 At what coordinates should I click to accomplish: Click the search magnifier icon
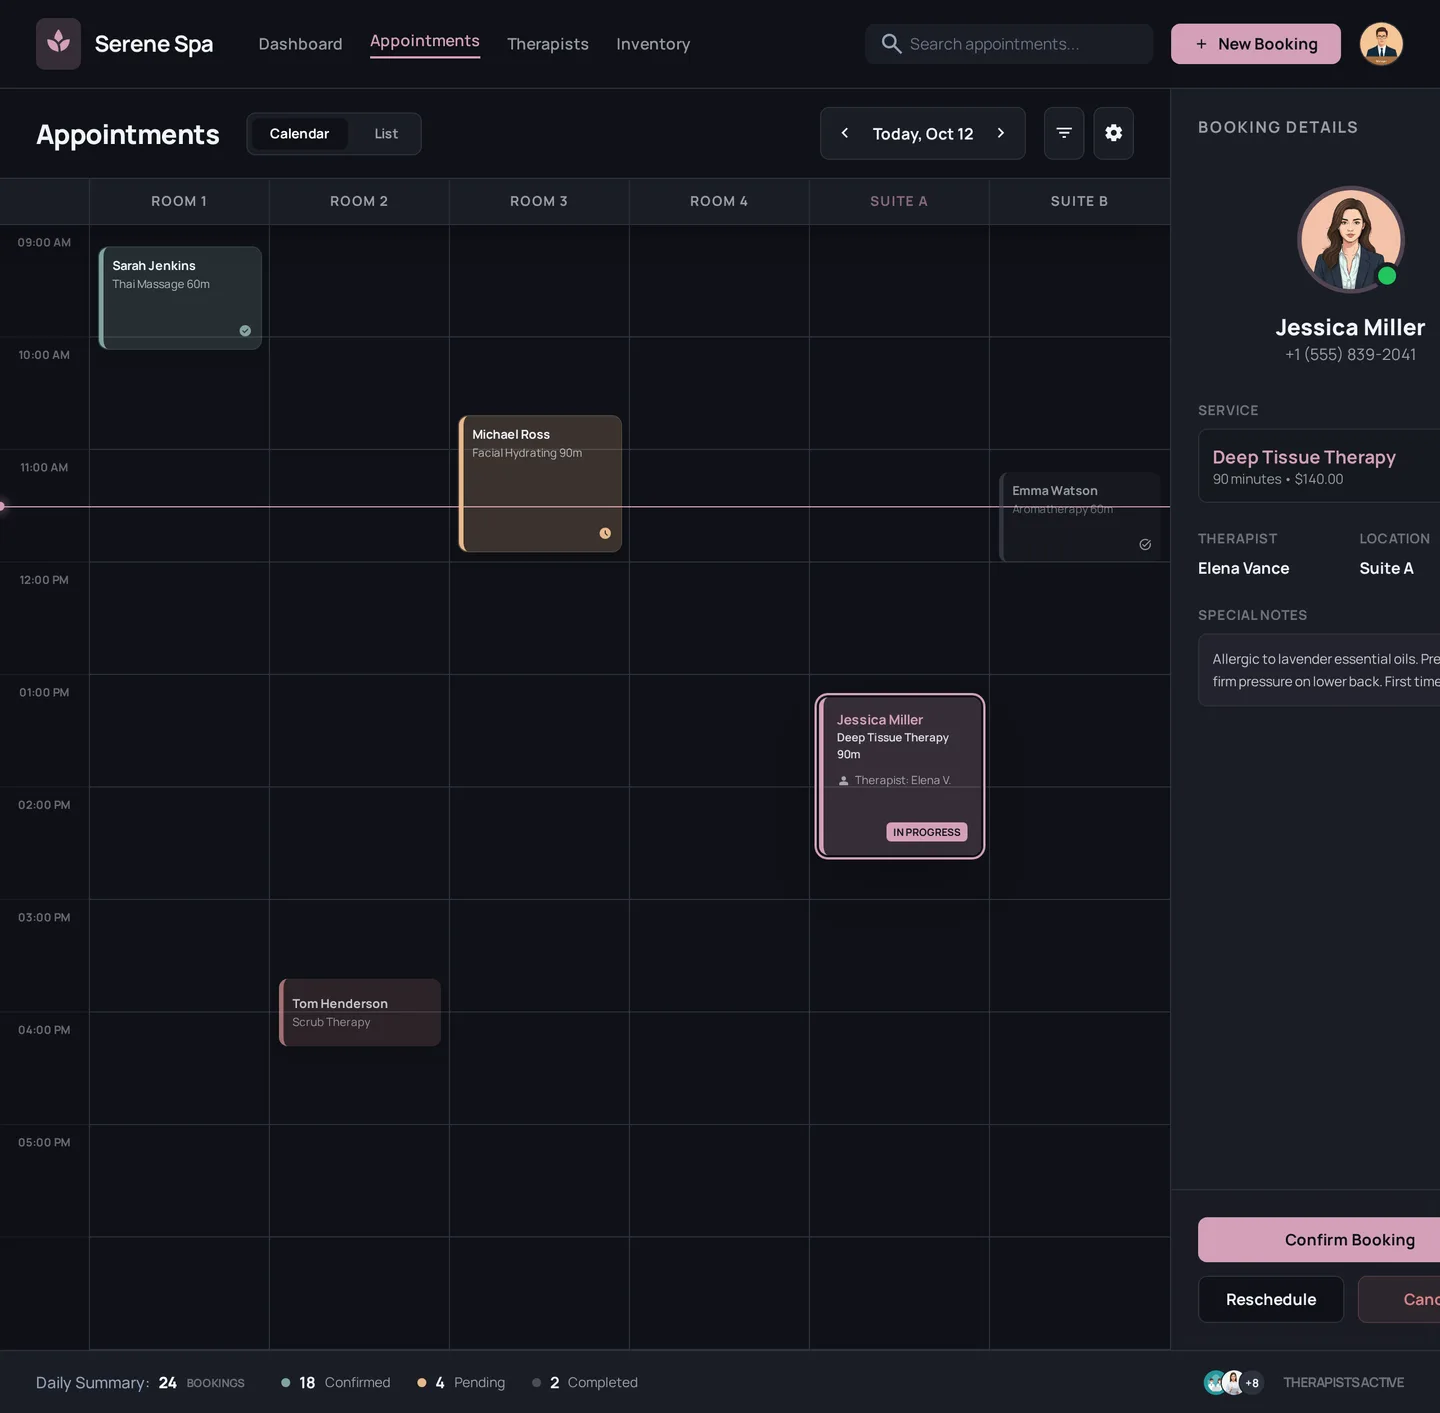click(890, 44)
